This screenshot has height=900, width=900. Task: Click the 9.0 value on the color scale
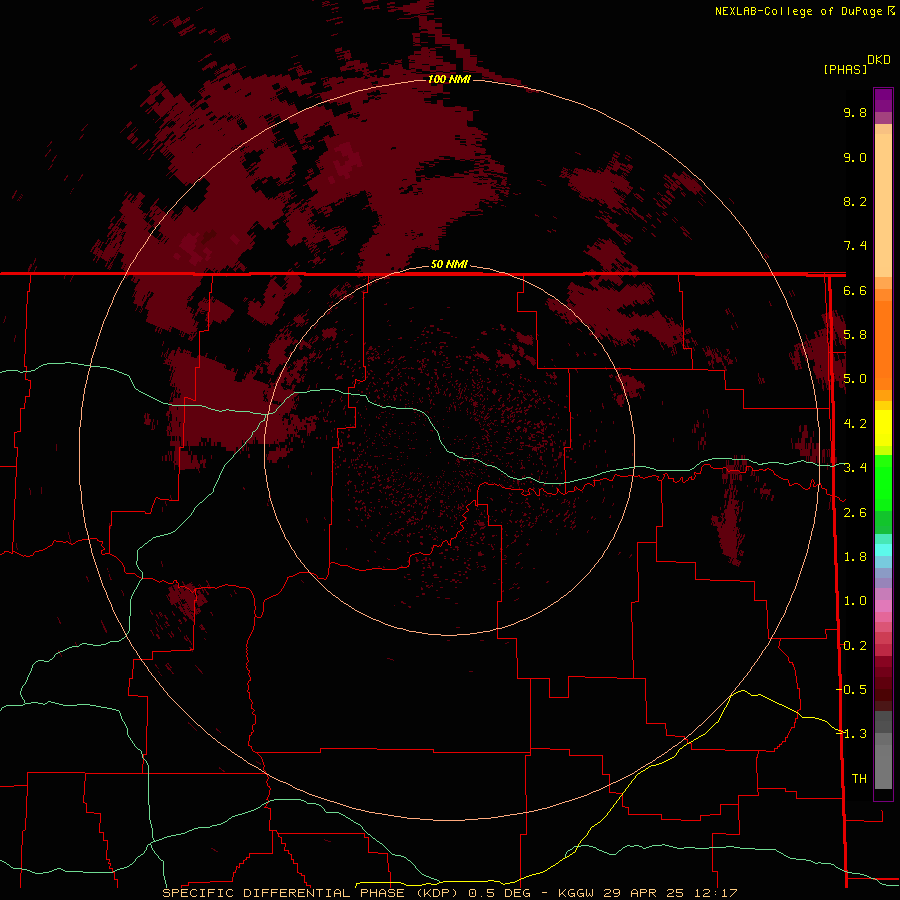click(x=855, y=157)
